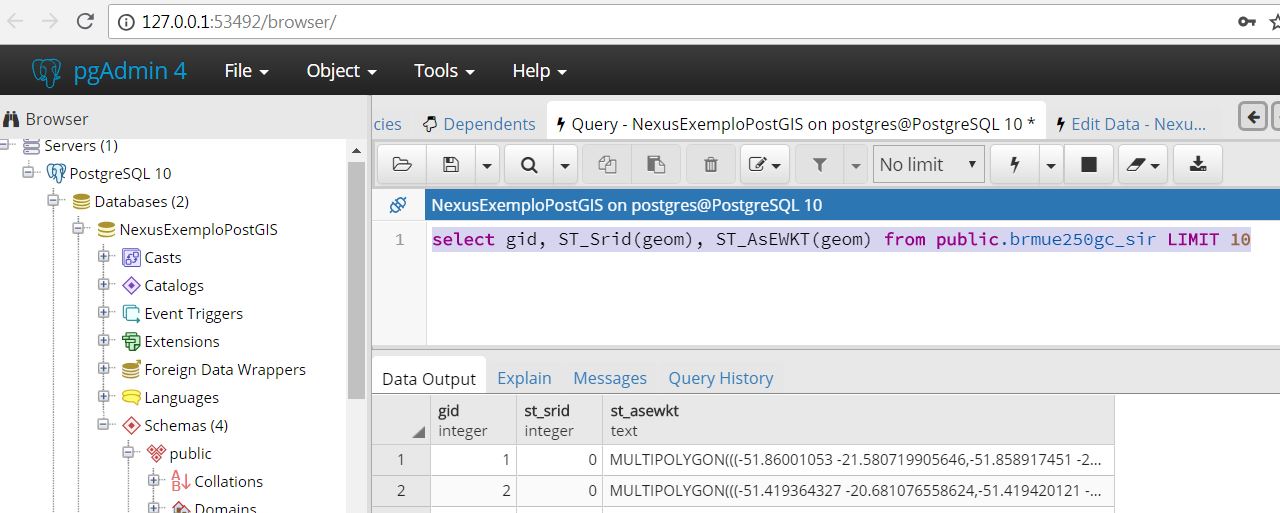This screenshot has height=513, width=1280.
Task: Switch to the Dependents tab
Action: coord(479,124)
